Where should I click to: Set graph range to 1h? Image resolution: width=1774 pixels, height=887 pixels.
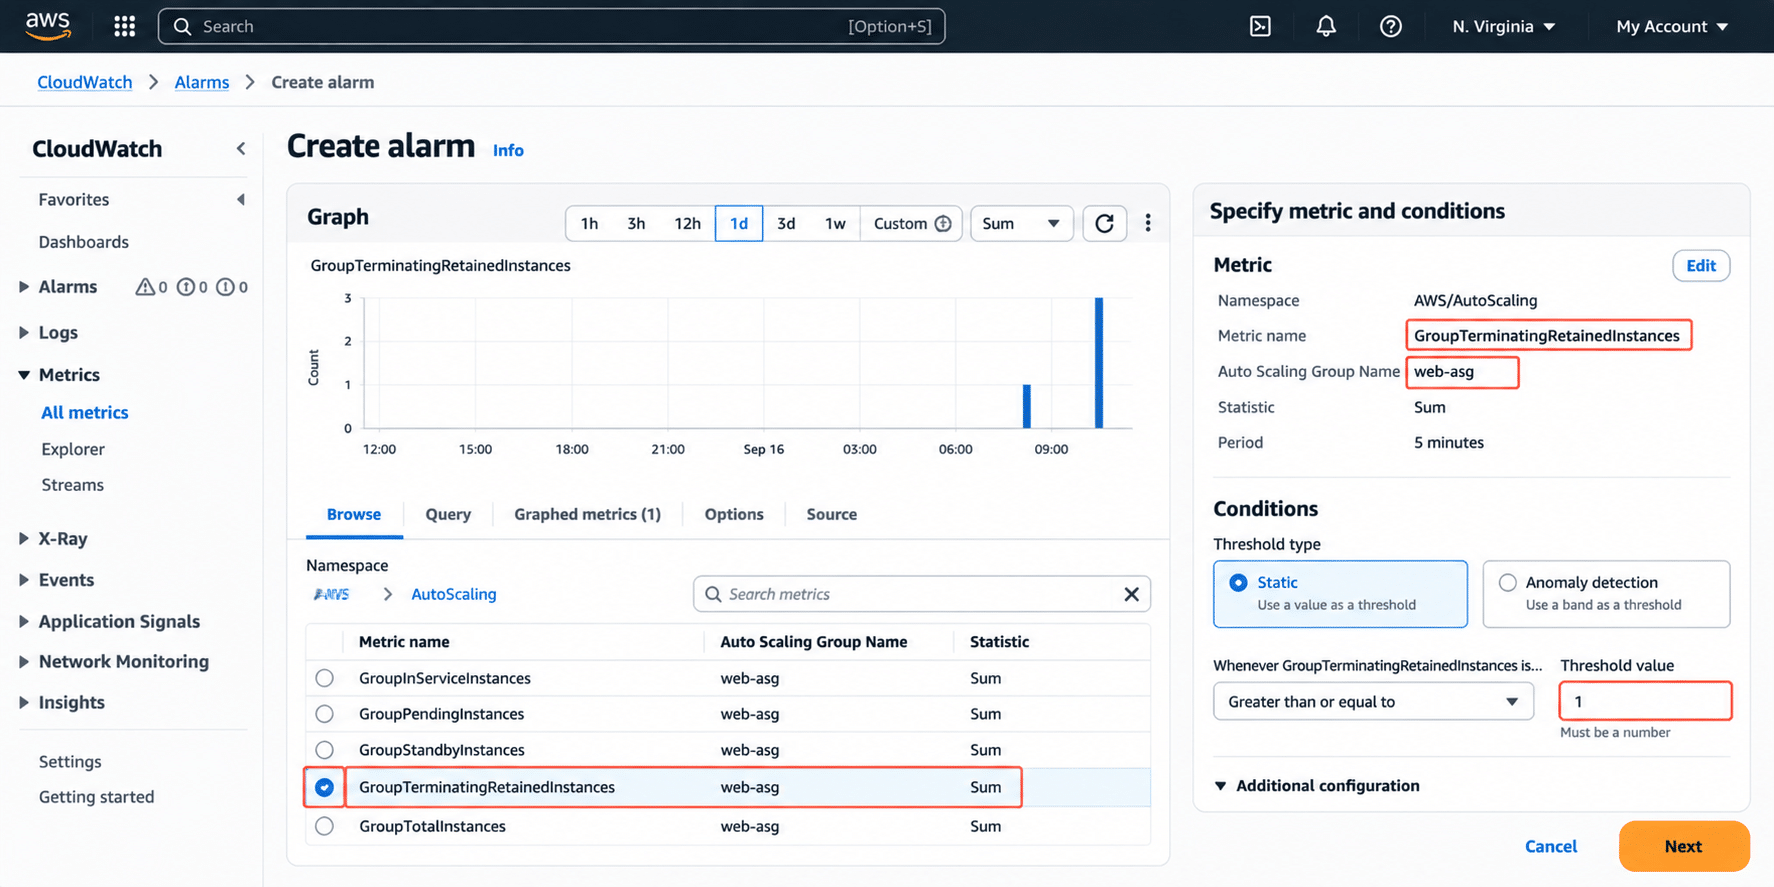(x=590, y=223)
